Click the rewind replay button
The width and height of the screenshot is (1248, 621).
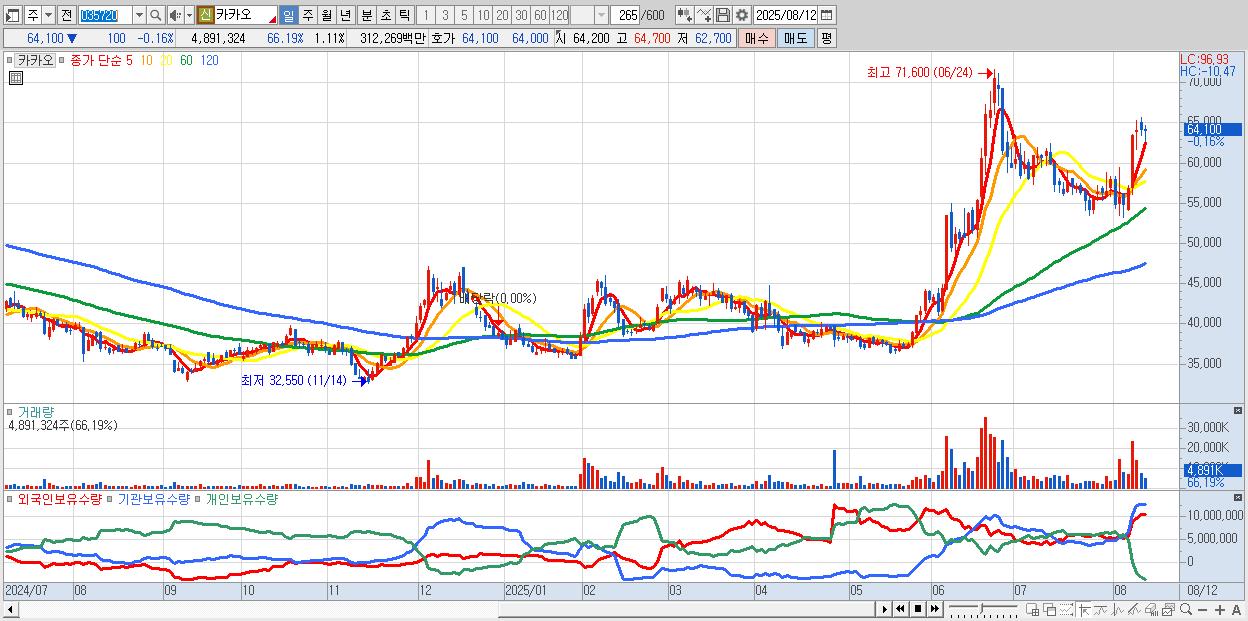pos(900,608)
